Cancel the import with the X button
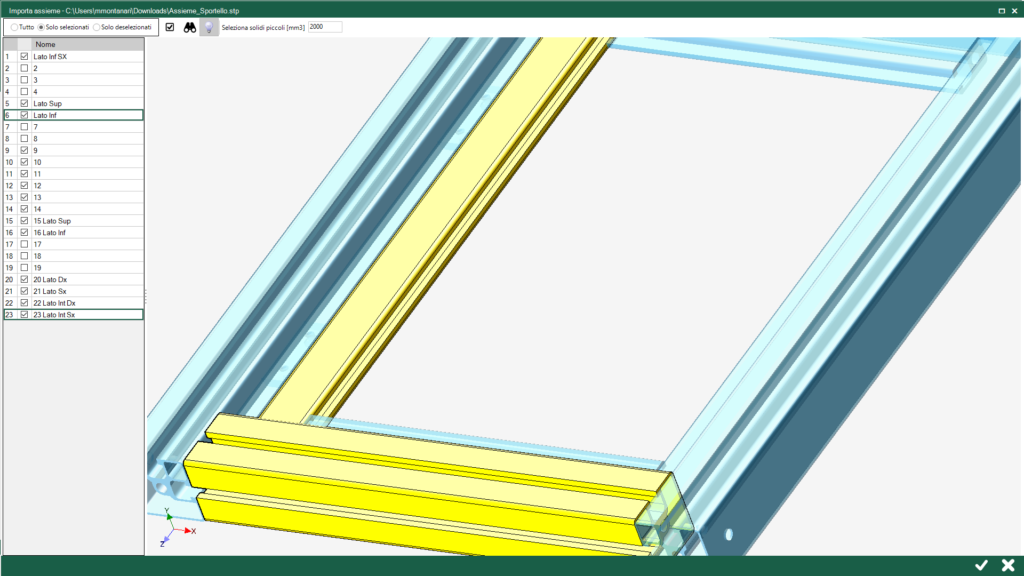Image resolution: width=1024 pixels, height=576 pixels. tap(1010, 564)
